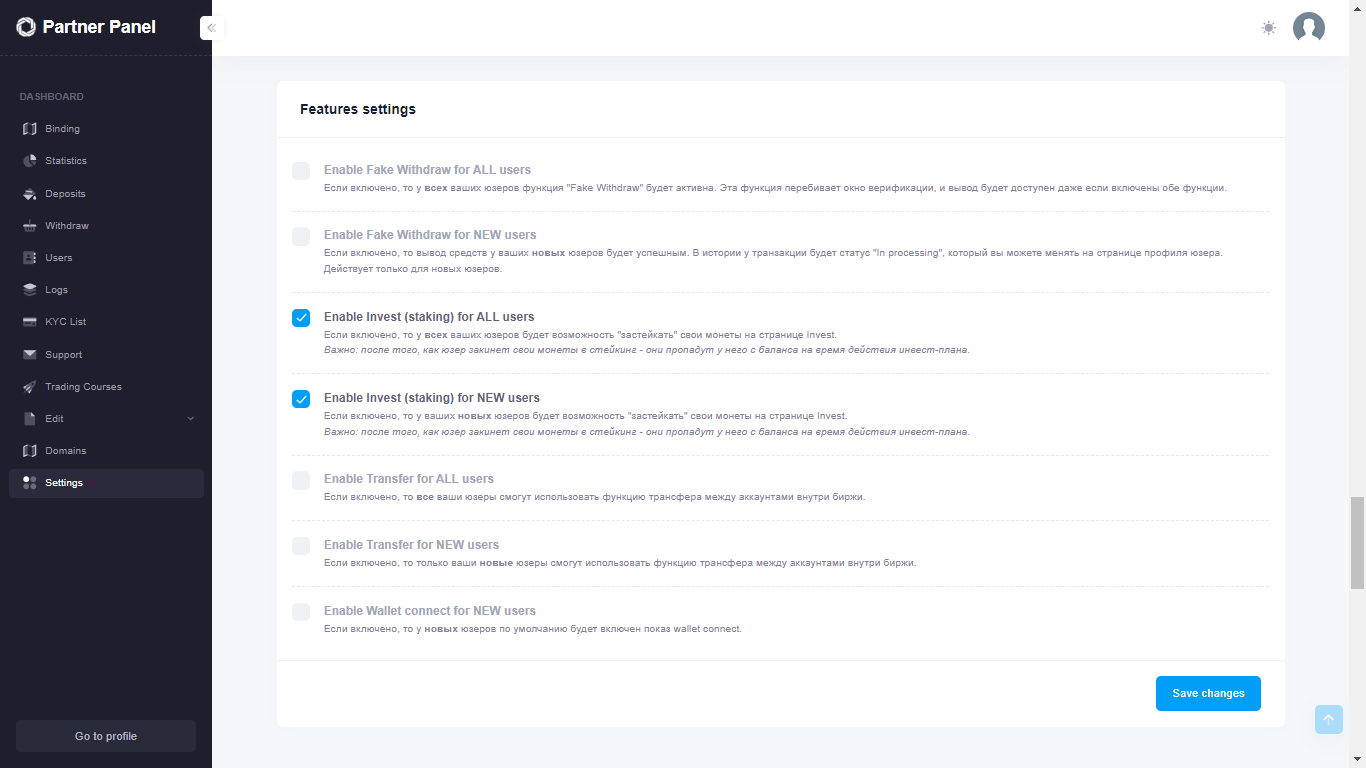Viewport: 1366px width, 768px height.
Task: Click the Logs stack icon
Action: click(29, 290)
